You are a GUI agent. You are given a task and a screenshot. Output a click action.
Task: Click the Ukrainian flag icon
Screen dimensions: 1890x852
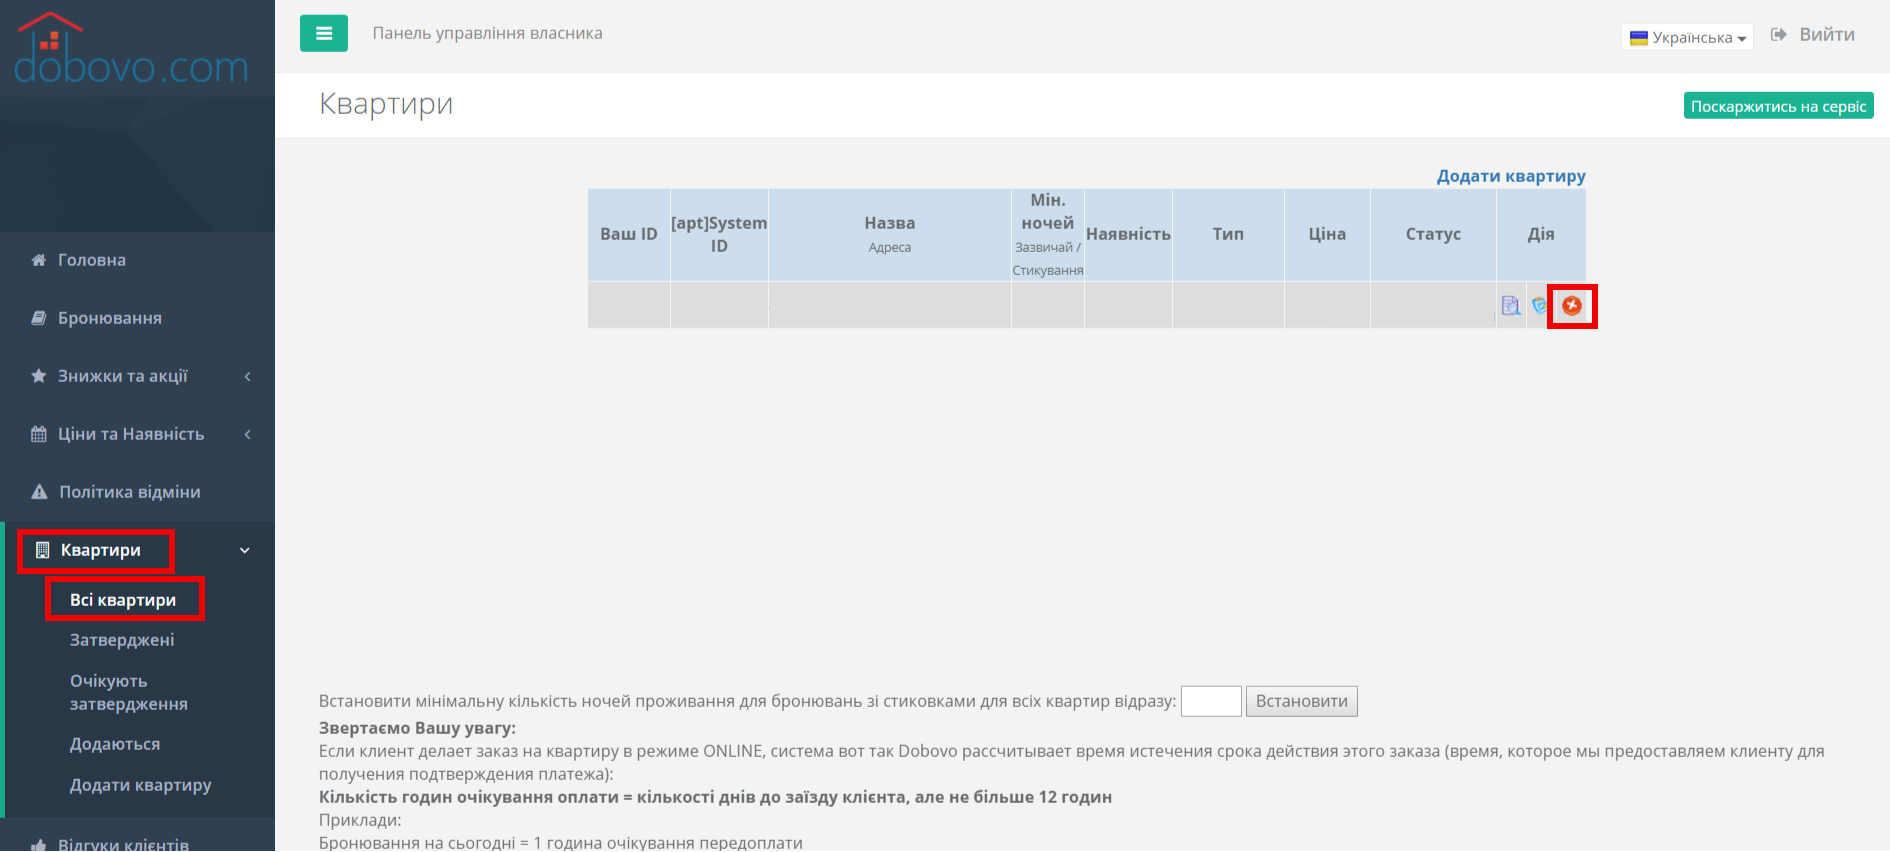click(1639, 38)
